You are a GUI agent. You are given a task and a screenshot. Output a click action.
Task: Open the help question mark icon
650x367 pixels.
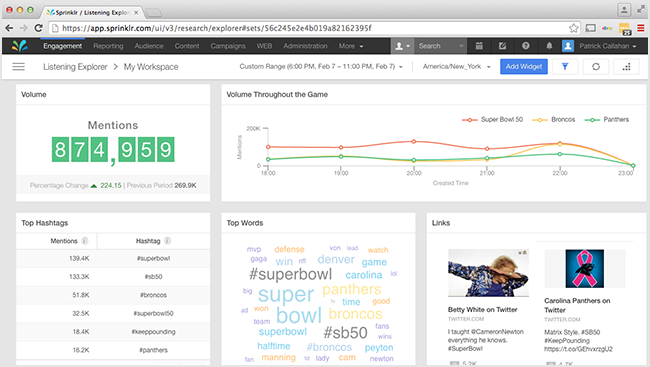526,46
